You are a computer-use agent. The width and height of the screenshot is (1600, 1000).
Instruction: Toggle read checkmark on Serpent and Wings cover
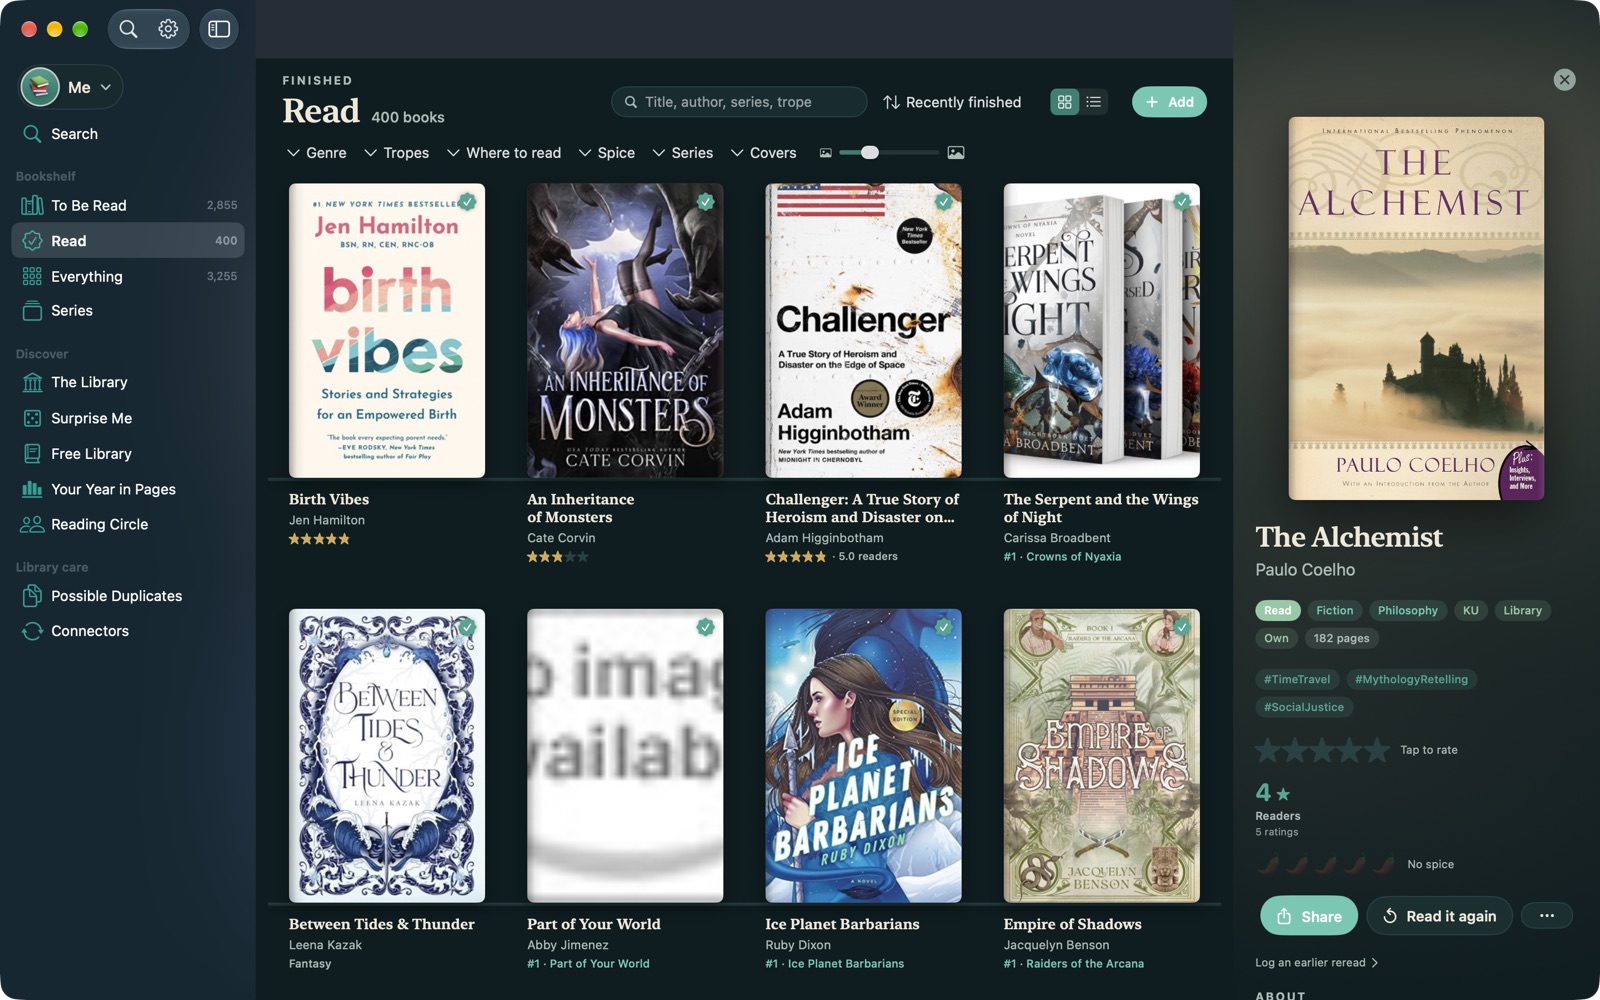[1182, 201]
